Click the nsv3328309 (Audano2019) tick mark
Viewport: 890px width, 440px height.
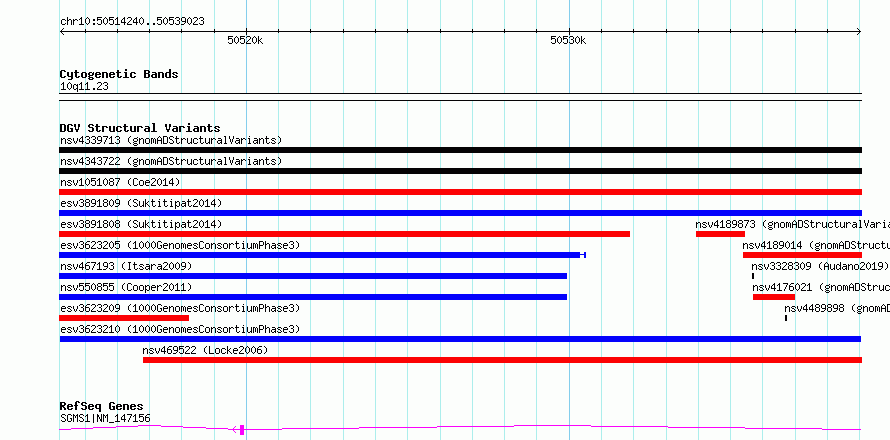coord(753,276)
